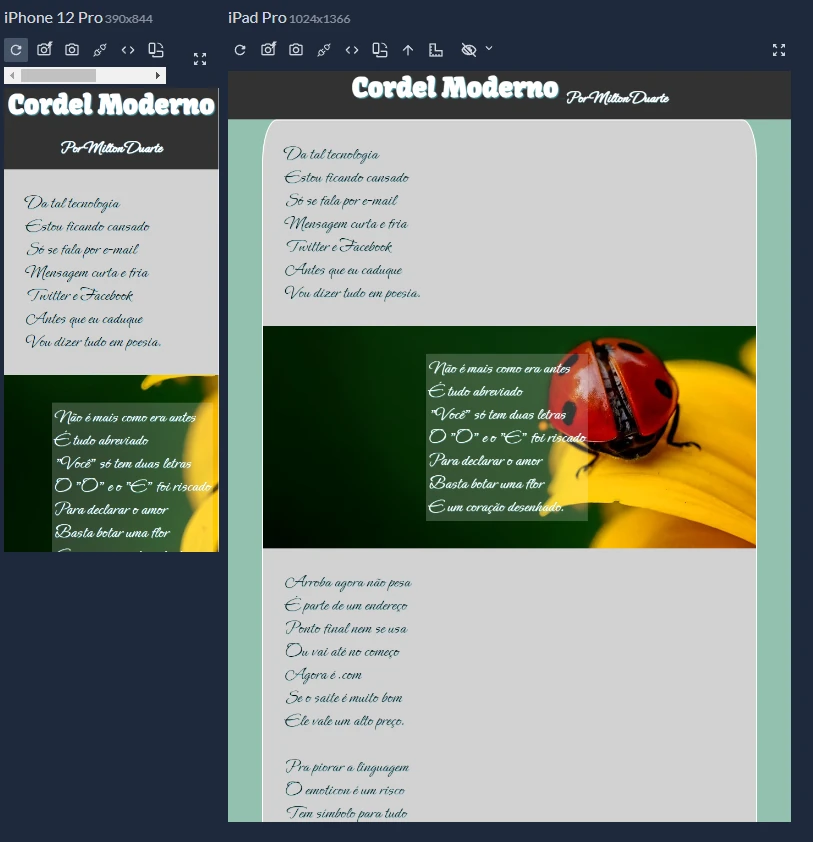813x842 pixels.
Task: Reload the iPhone 12 Pro preview
Action: (16, 50)
